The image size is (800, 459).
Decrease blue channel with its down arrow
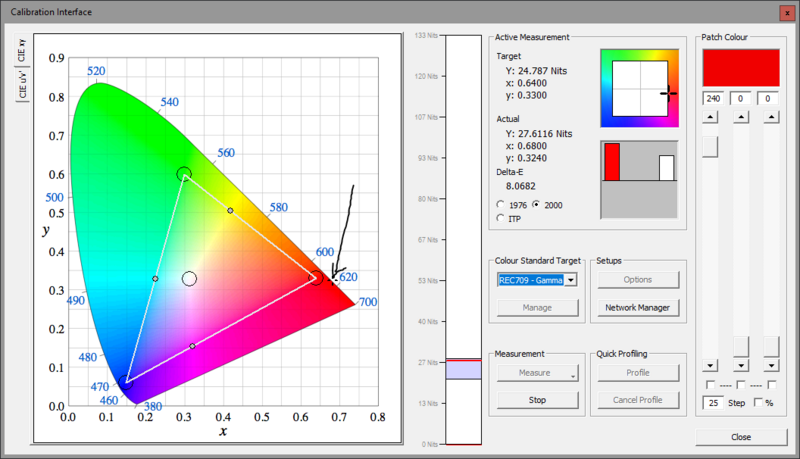coord(771,365)
